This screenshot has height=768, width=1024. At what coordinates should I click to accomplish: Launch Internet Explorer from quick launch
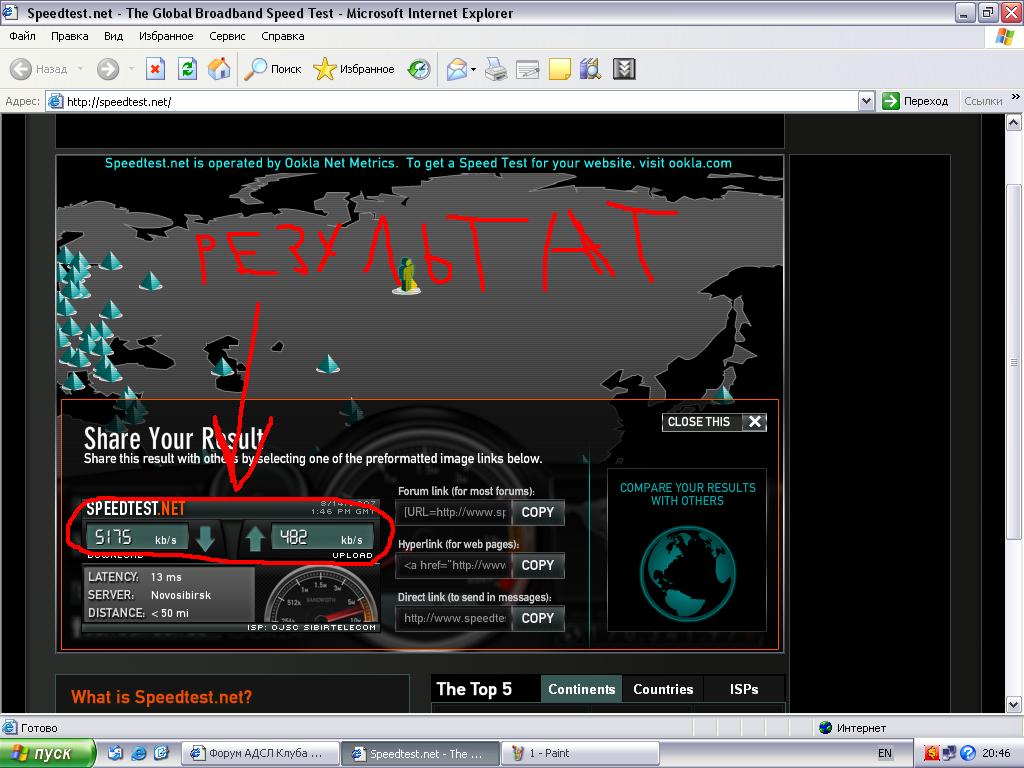click(138, 753)
